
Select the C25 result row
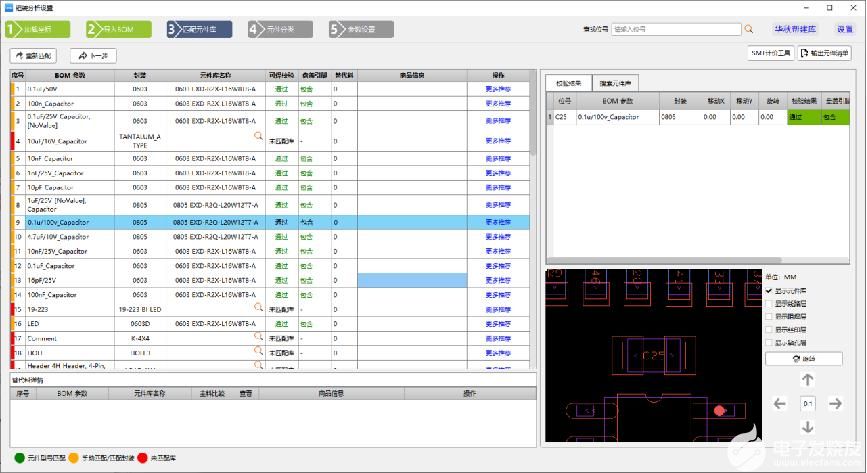(698, 117)
